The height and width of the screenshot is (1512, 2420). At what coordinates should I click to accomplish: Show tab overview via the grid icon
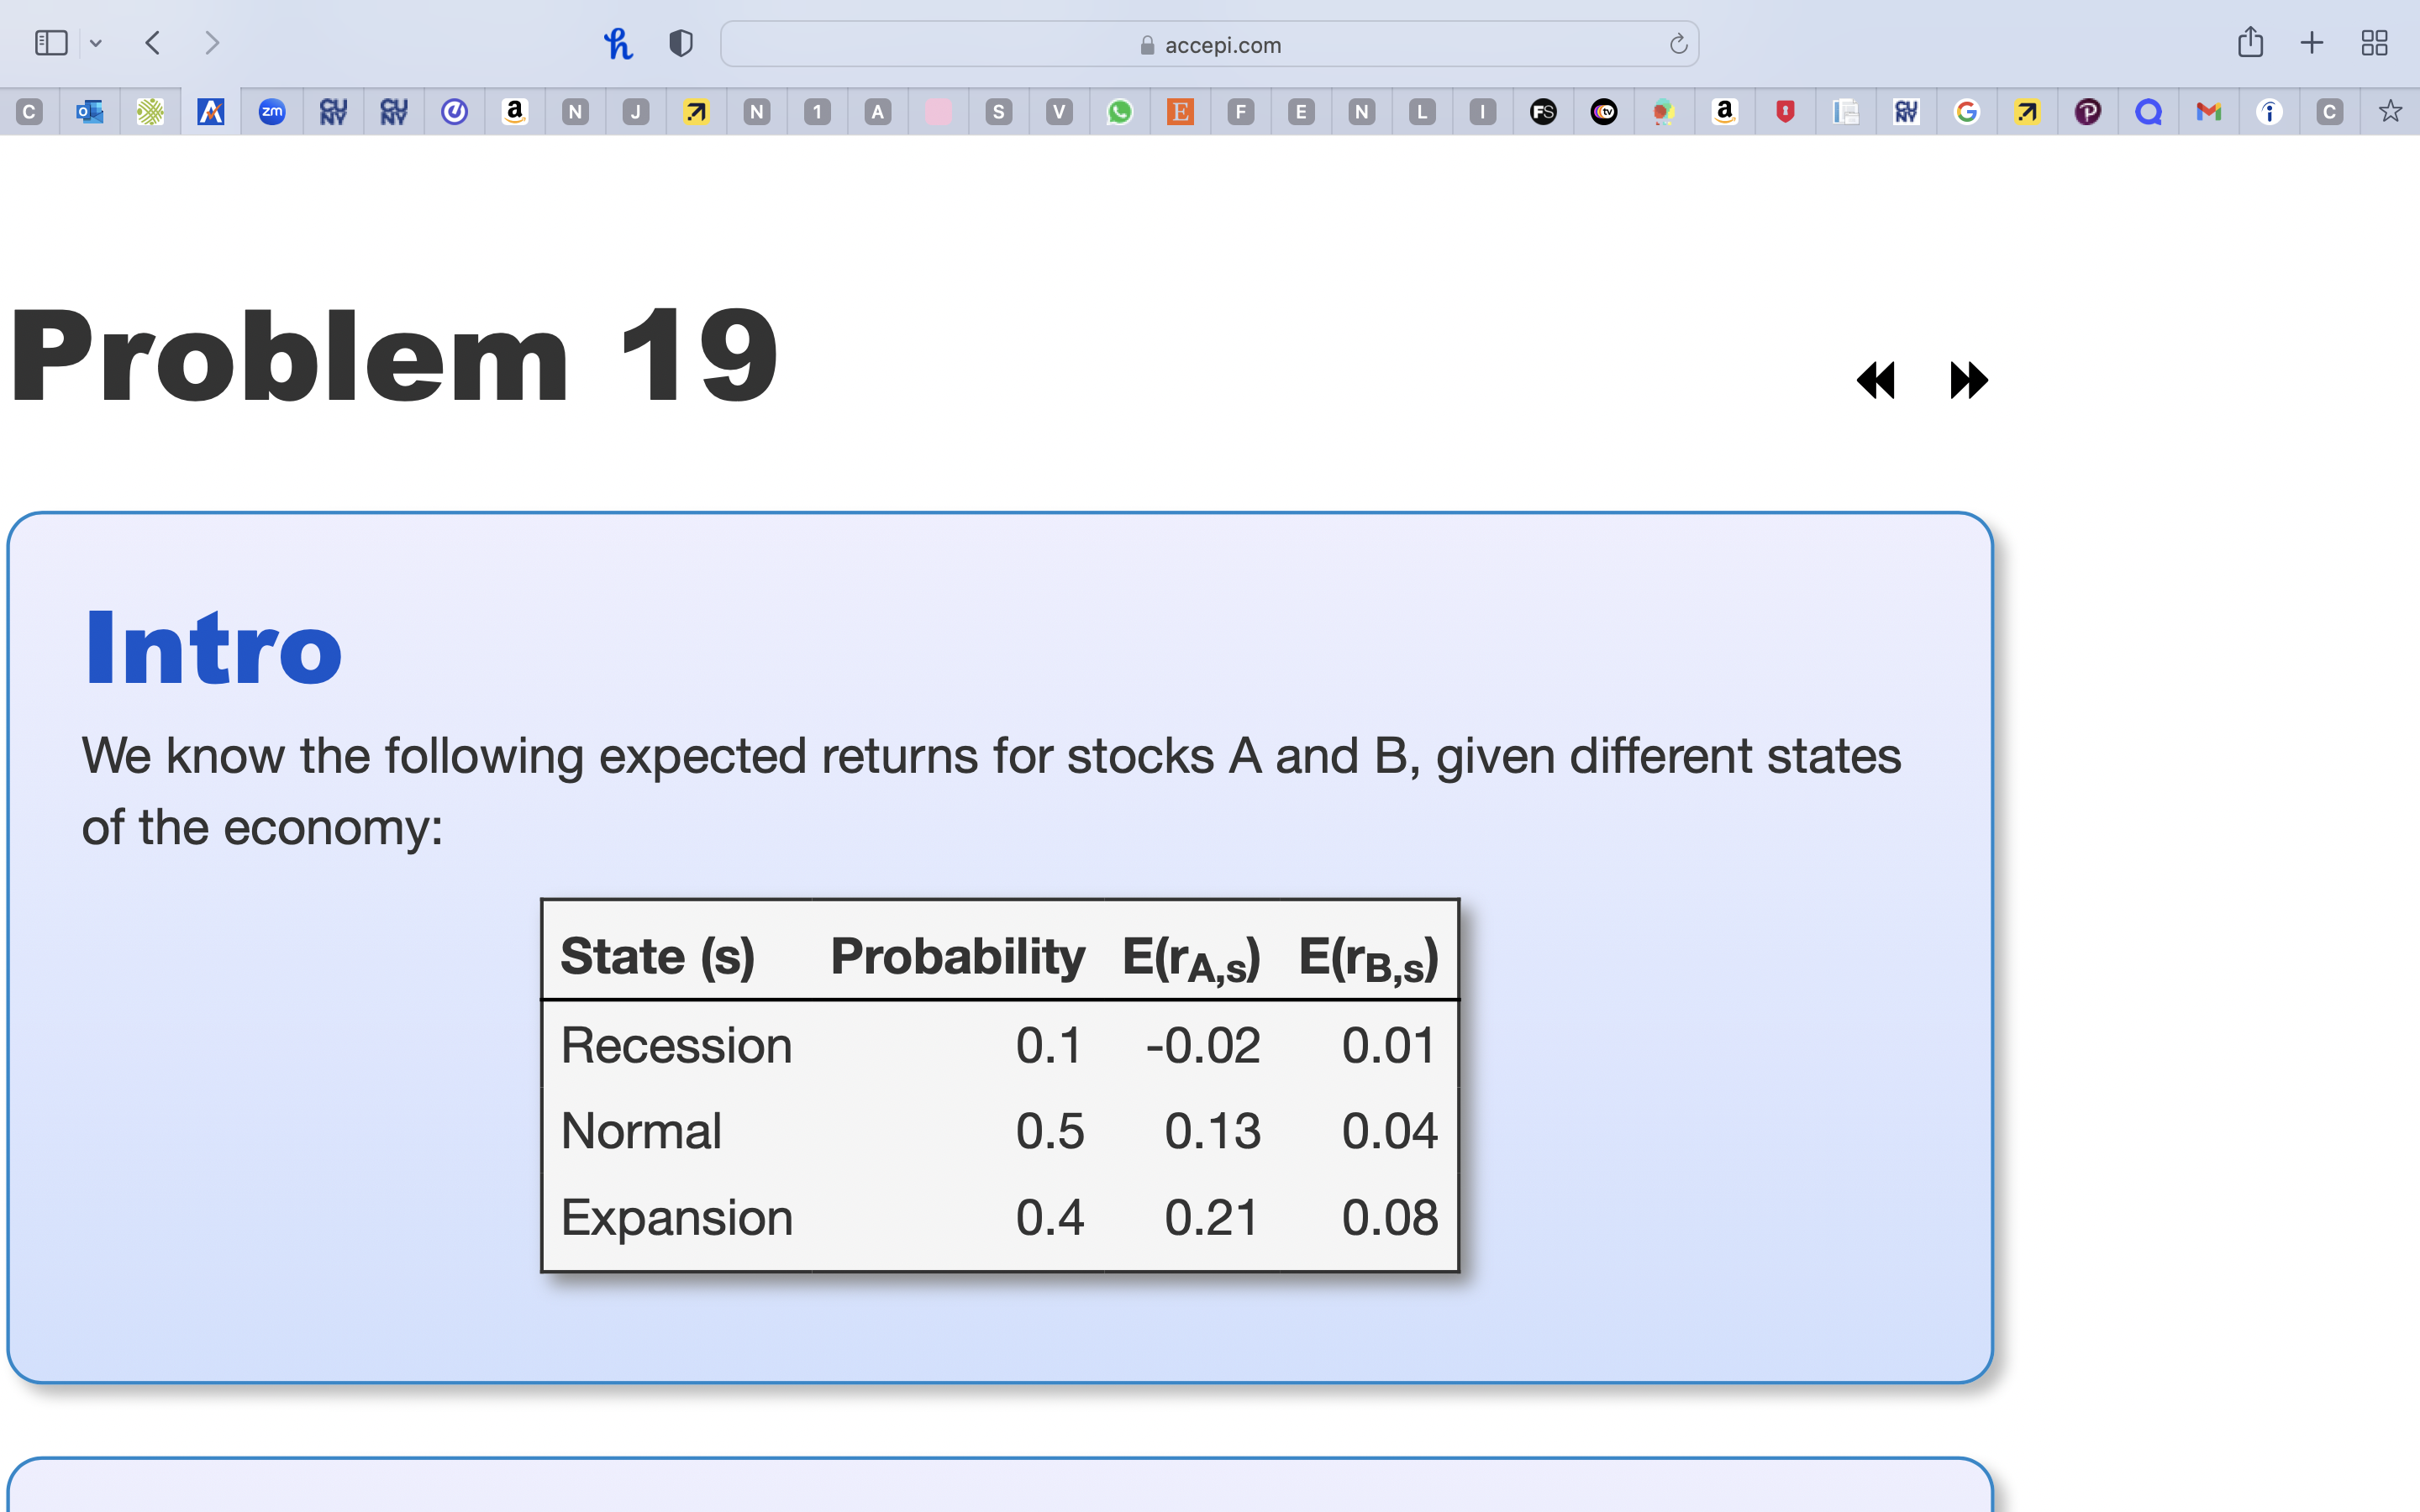tap(2374, 43)
